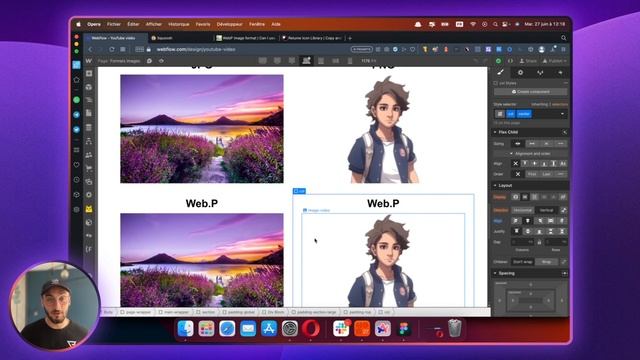Set display to None

click(x=563, y=197)
